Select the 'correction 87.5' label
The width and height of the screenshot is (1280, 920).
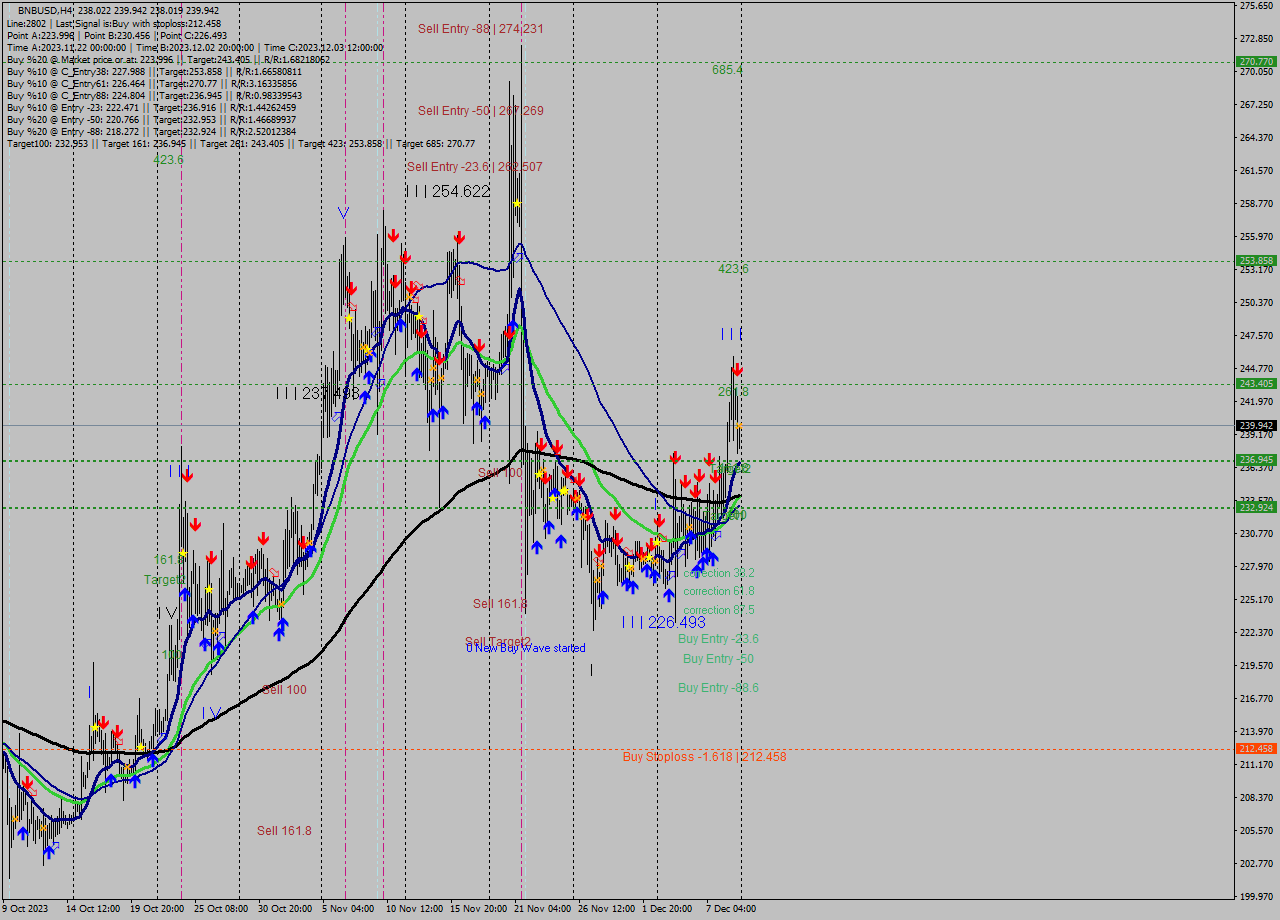[718, 610]
